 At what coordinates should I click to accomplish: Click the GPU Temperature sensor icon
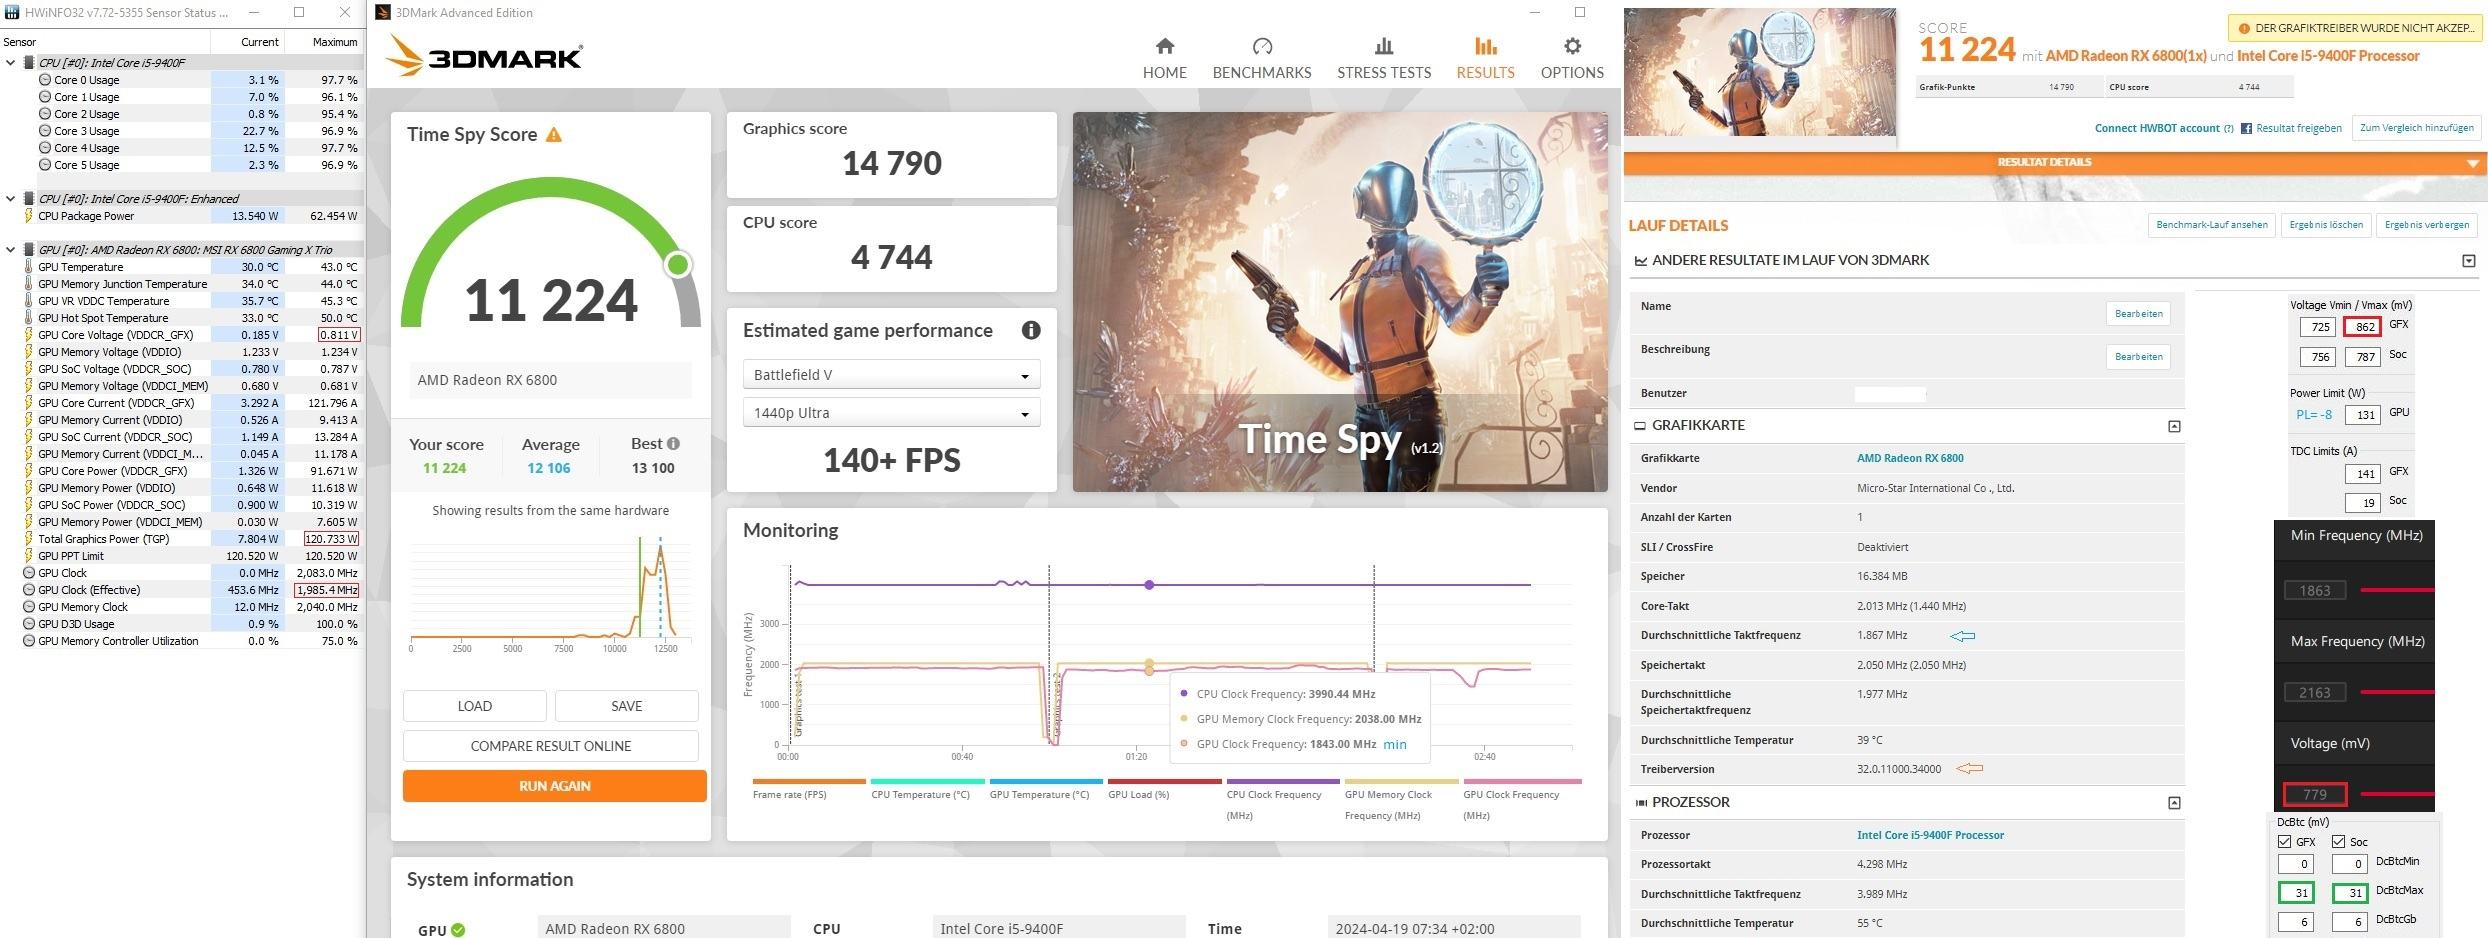coord(29,267)
